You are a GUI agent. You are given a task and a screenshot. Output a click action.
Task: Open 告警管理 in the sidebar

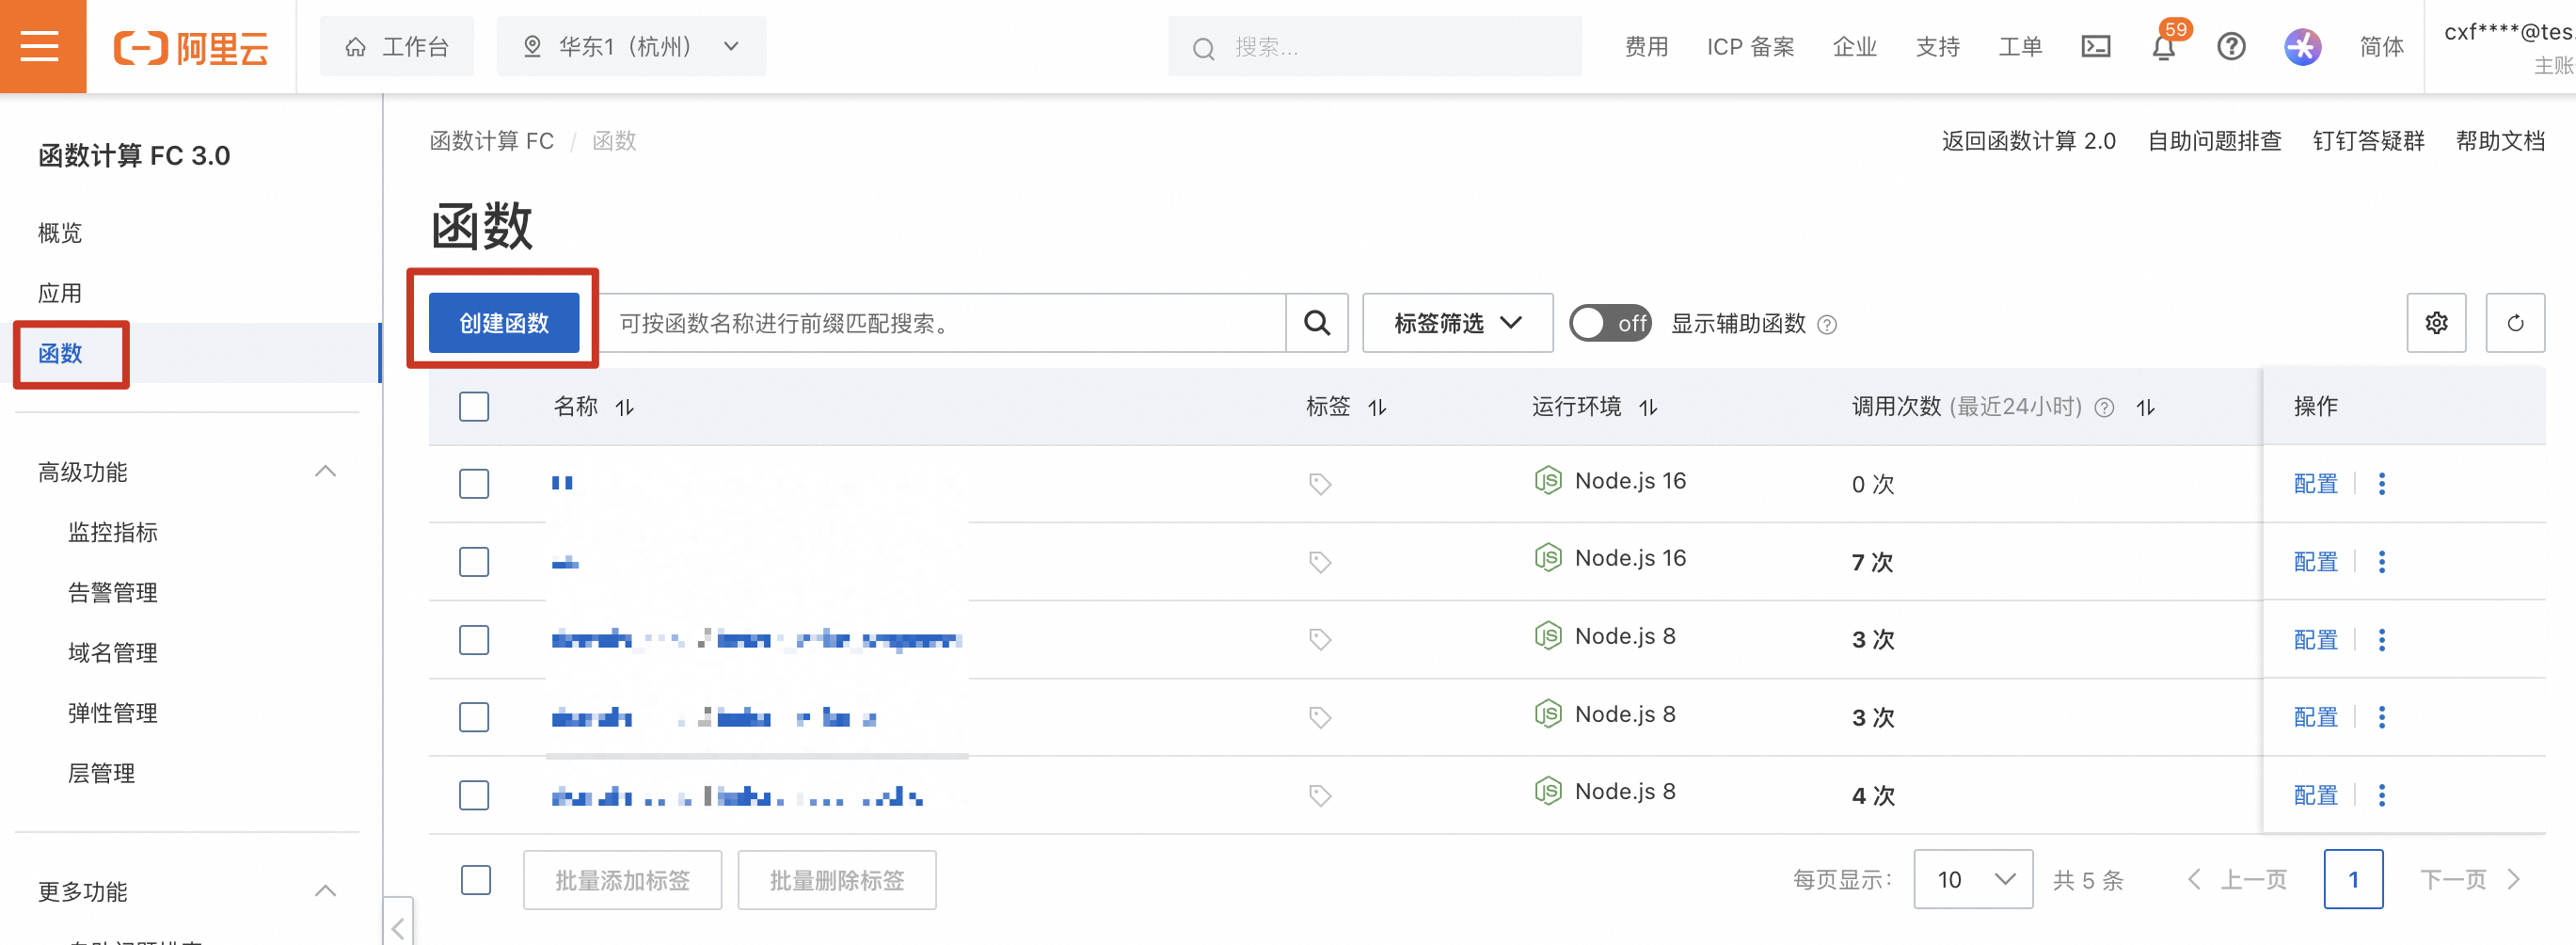click(x=113, y=592)
